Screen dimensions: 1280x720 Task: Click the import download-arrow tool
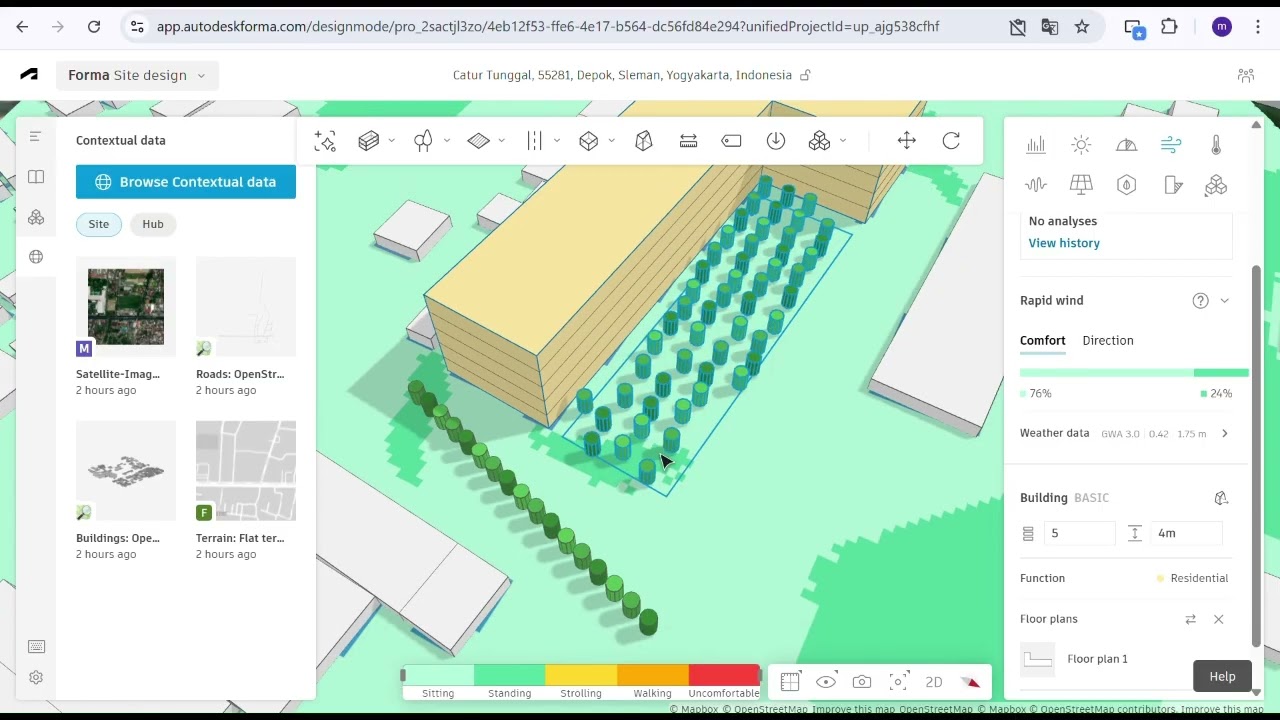[776, 141]
